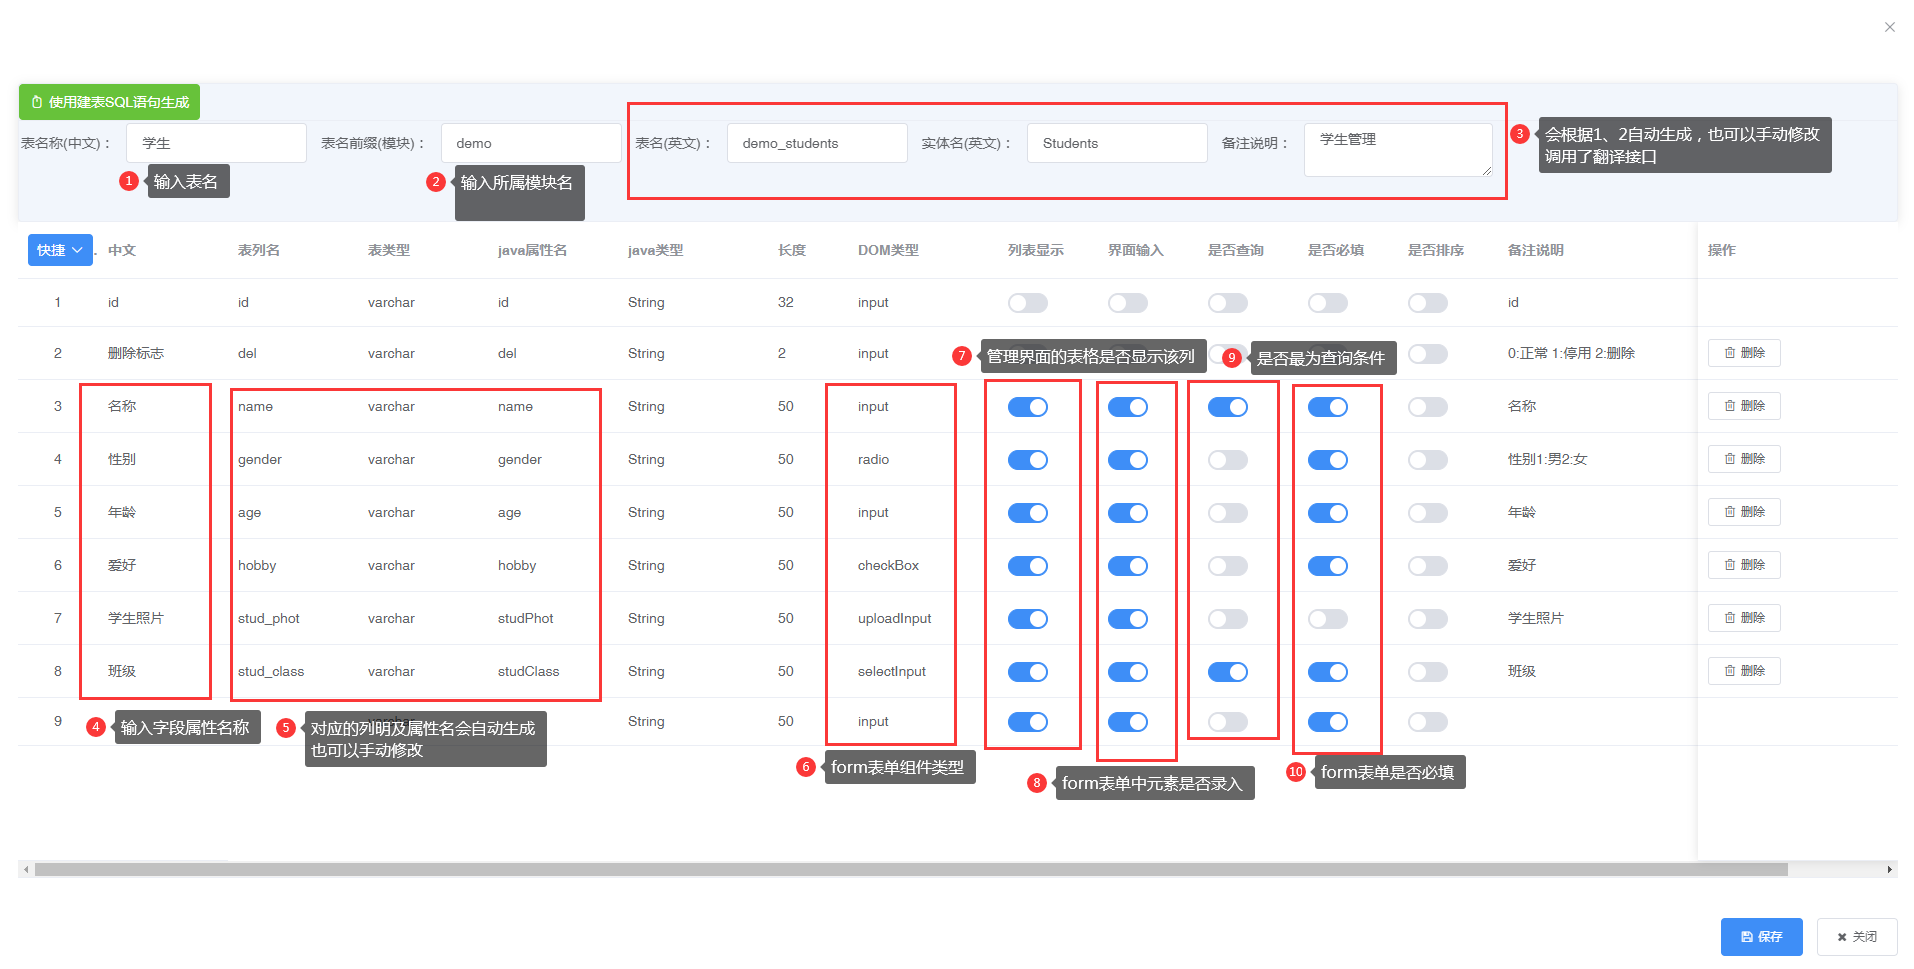Open the 快捷 dropdown
1914x969 pixels.
pyautogui.click(x=60, y=250)
